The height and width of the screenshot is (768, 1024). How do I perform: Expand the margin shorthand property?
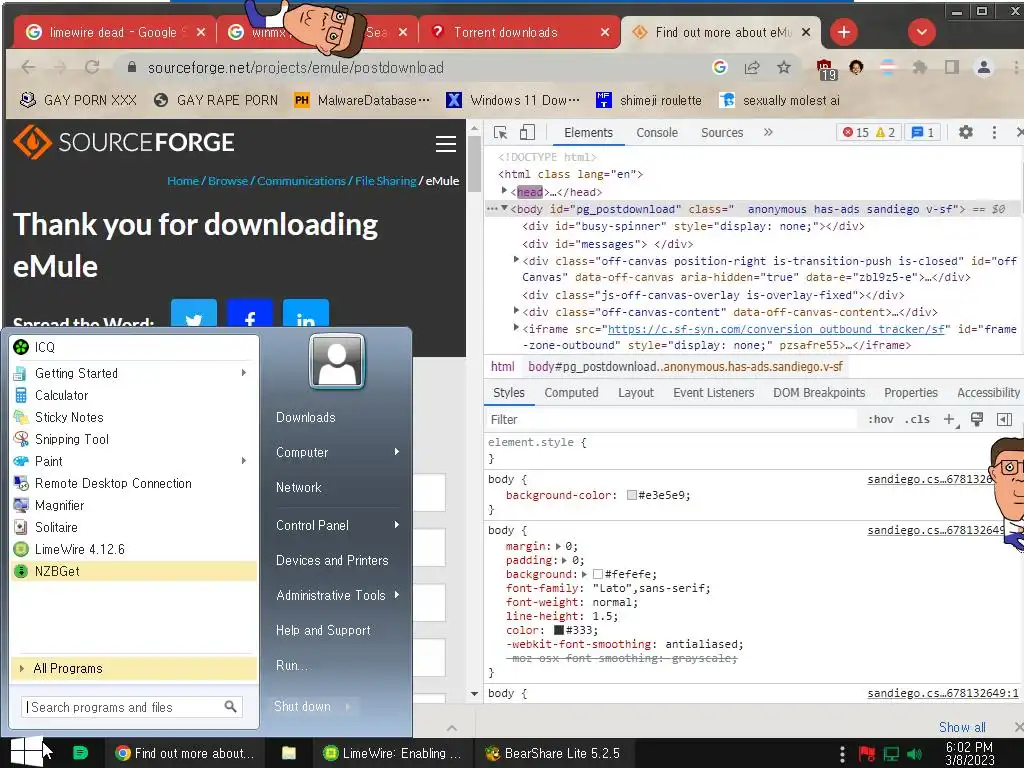[558, 546]
